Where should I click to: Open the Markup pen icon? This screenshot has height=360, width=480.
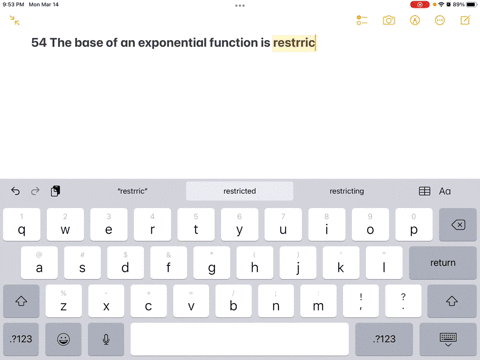(x=415, y=20)
